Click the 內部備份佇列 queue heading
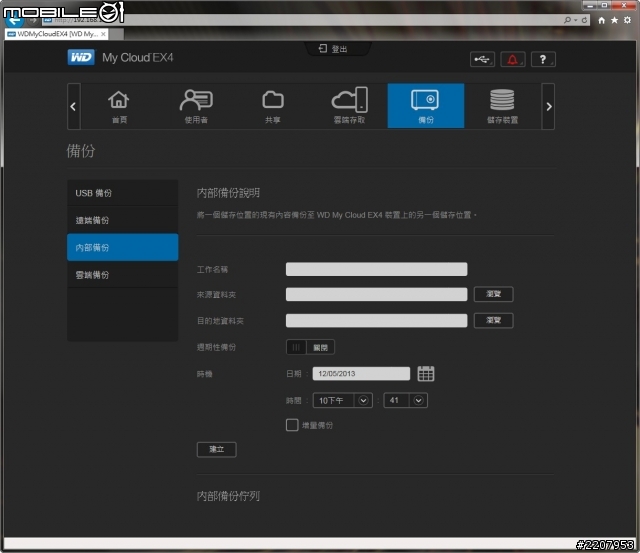The image size is (640, 553). coord(228,496)
